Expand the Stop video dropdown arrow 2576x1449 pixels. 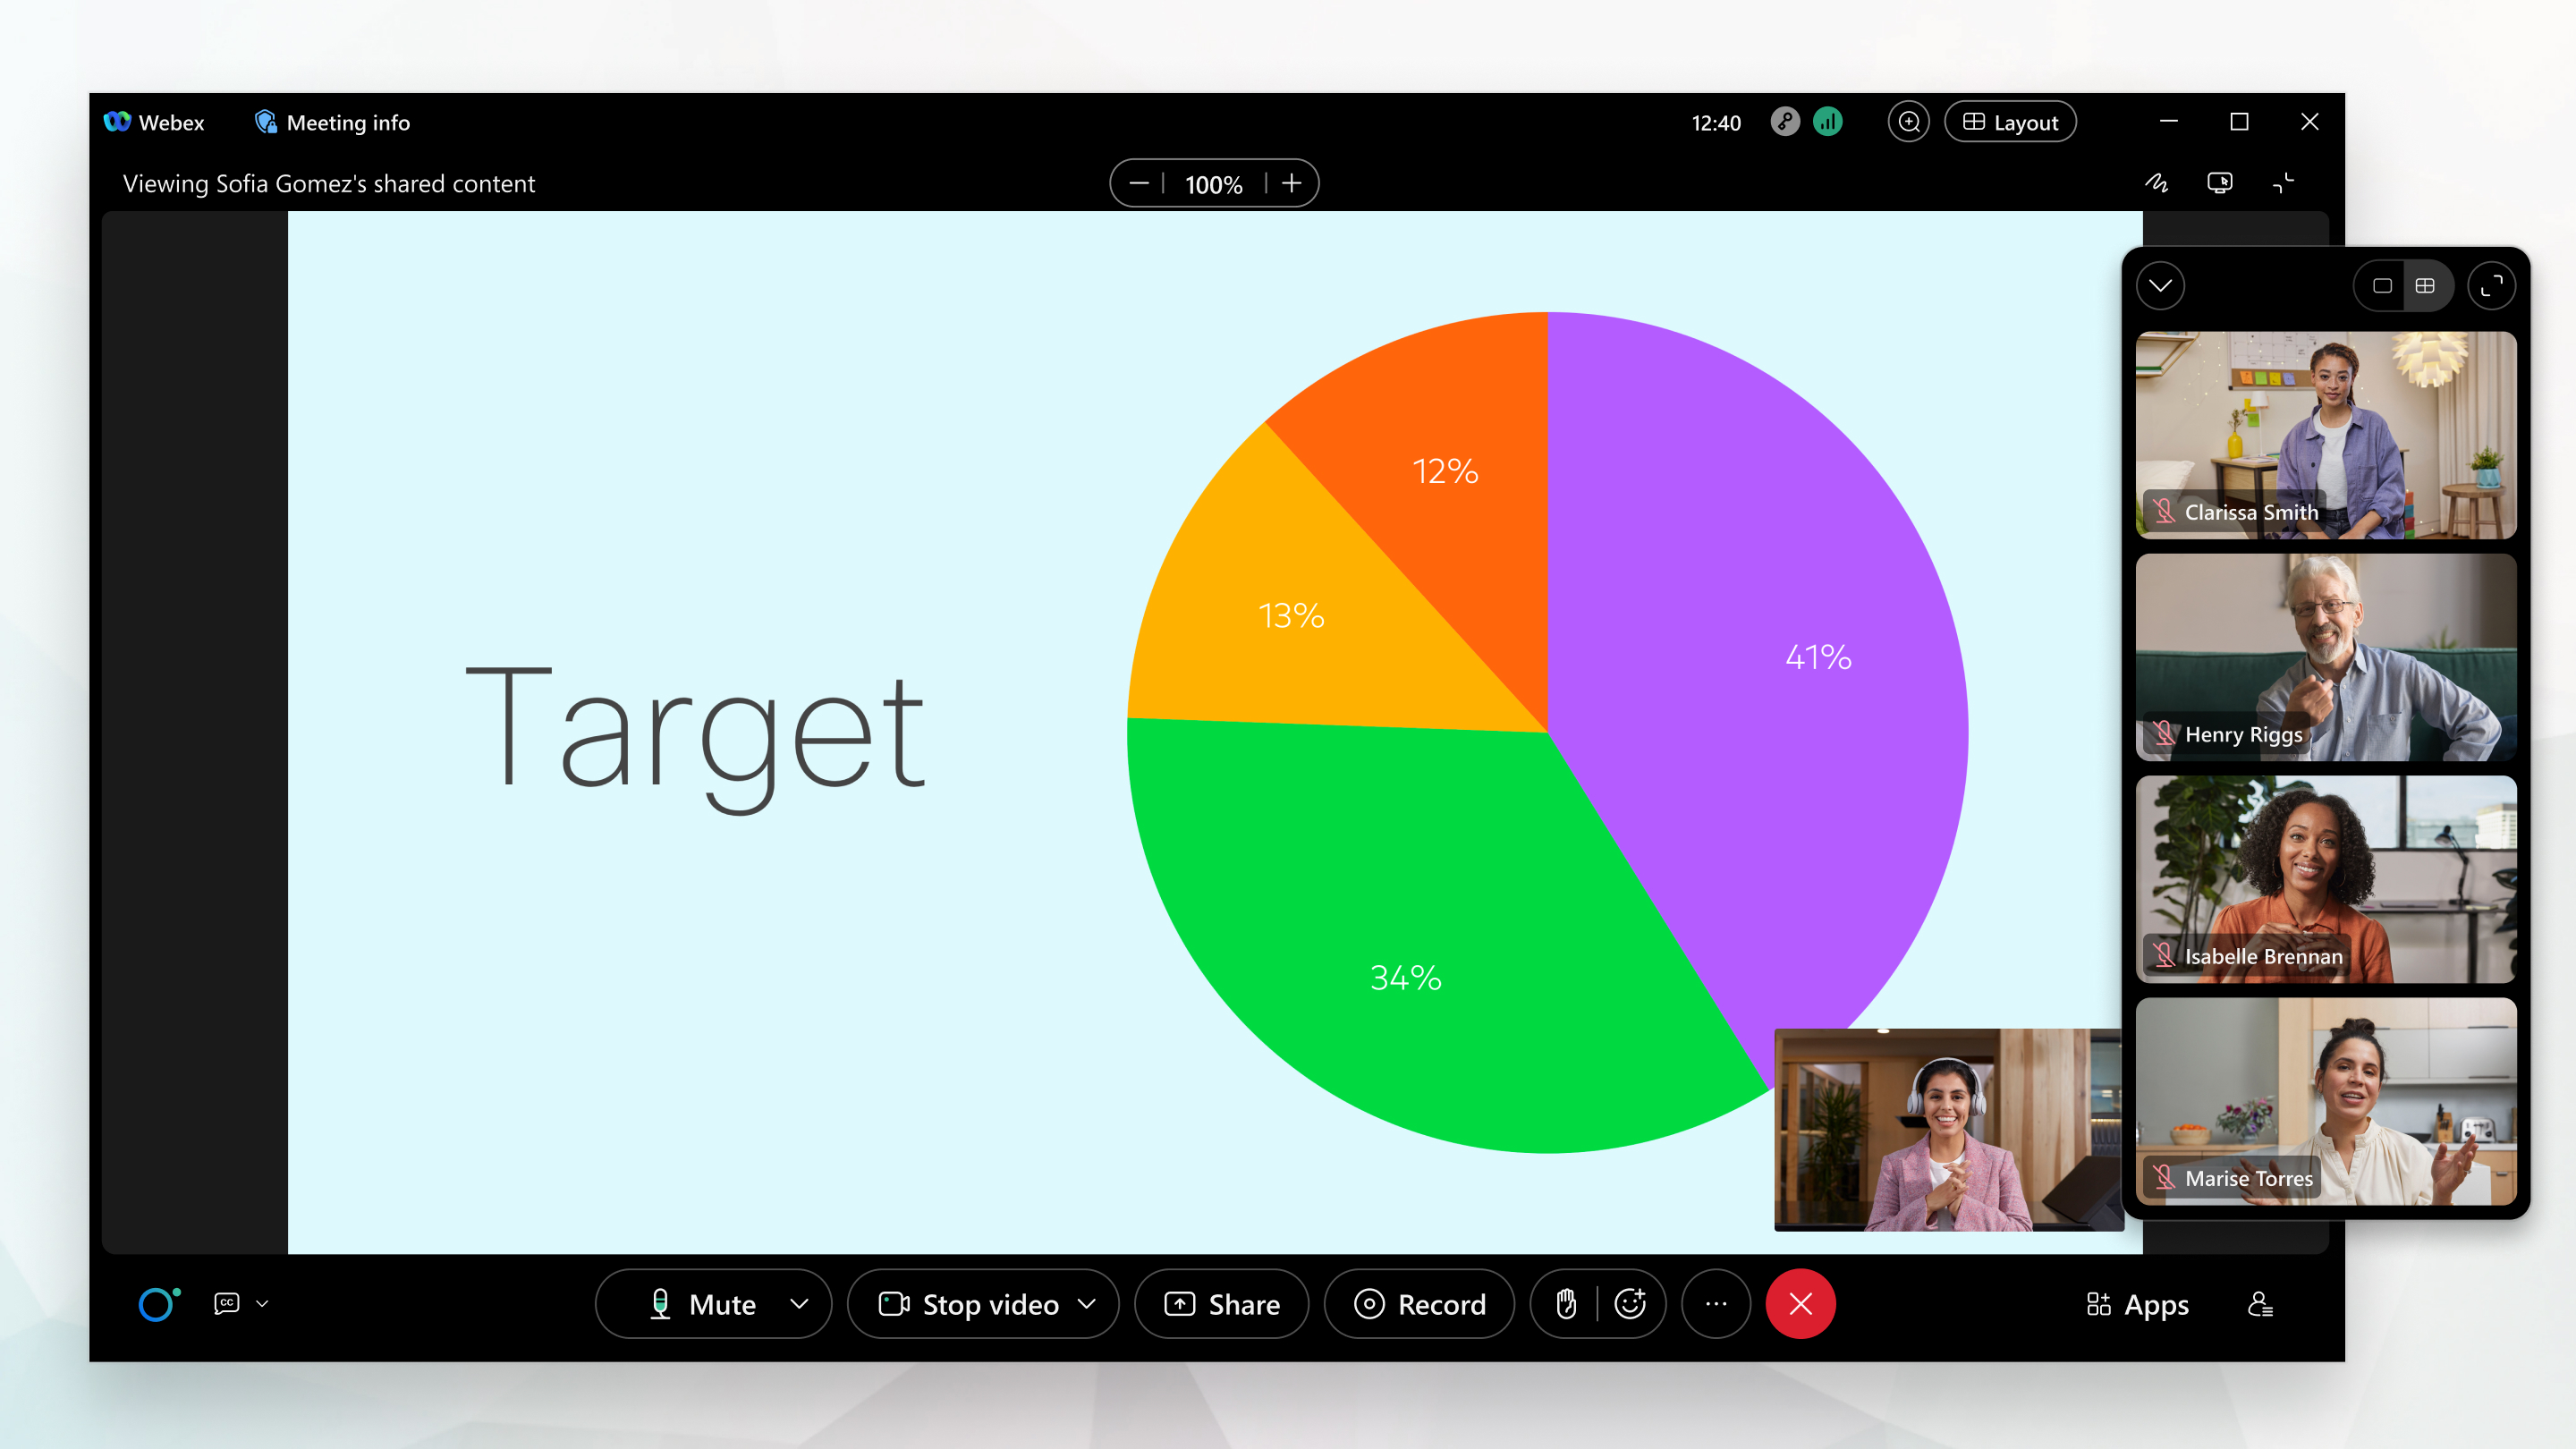click(1087, 1304)
